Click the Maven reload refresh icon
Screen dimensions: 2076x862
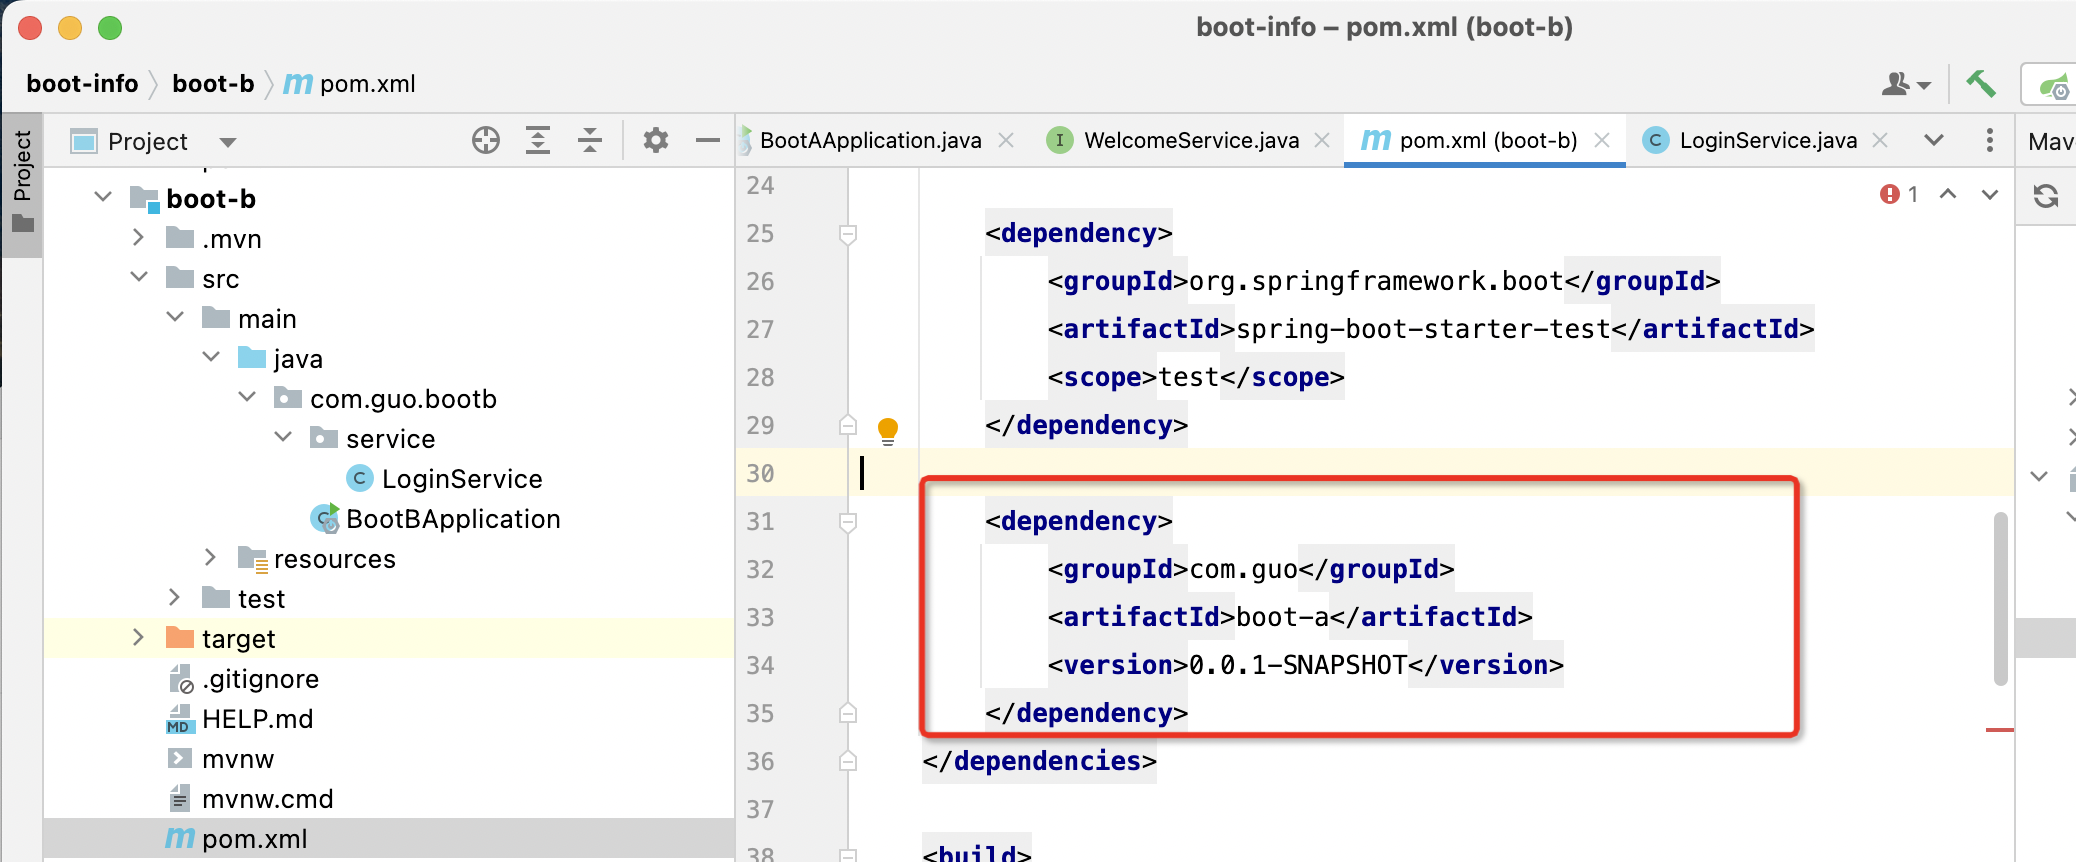click(2046, 196)
